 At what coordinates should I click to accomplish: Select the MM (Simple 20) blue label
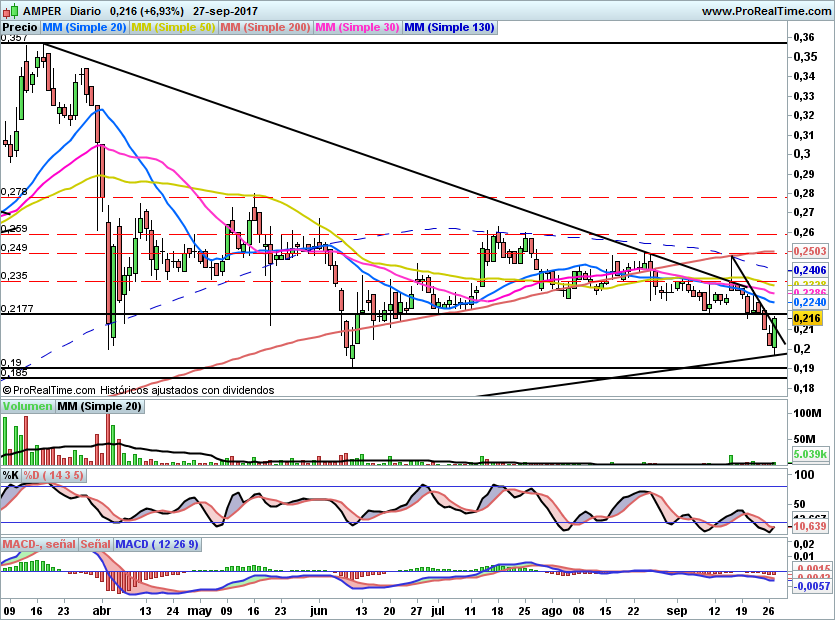tap(84, 27)
